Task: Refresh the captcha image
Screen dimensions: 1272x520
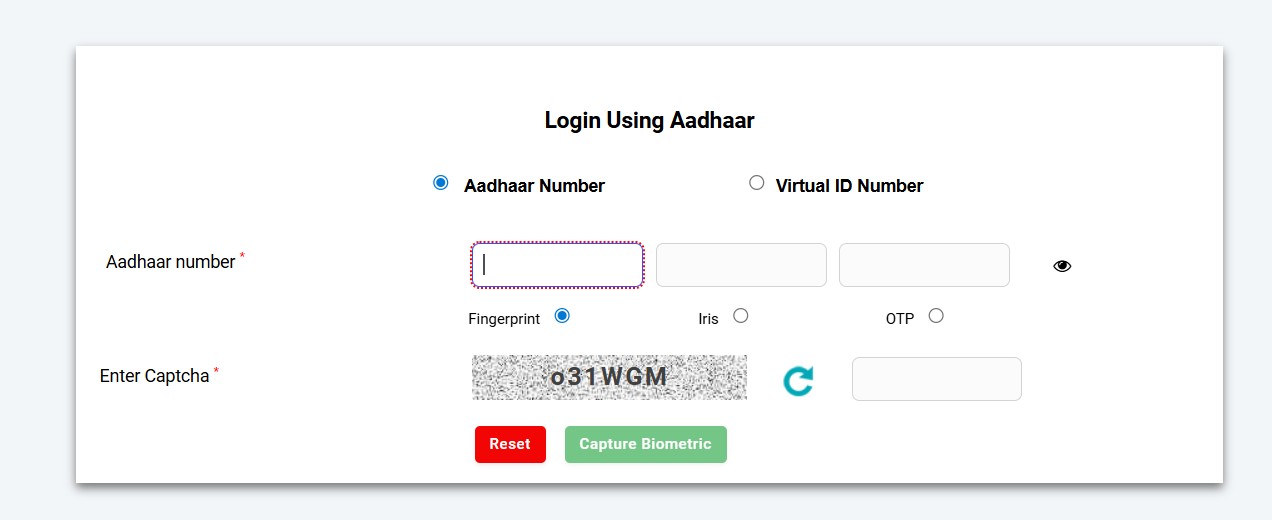Action: pyautogui.click(x=798, y=380)
